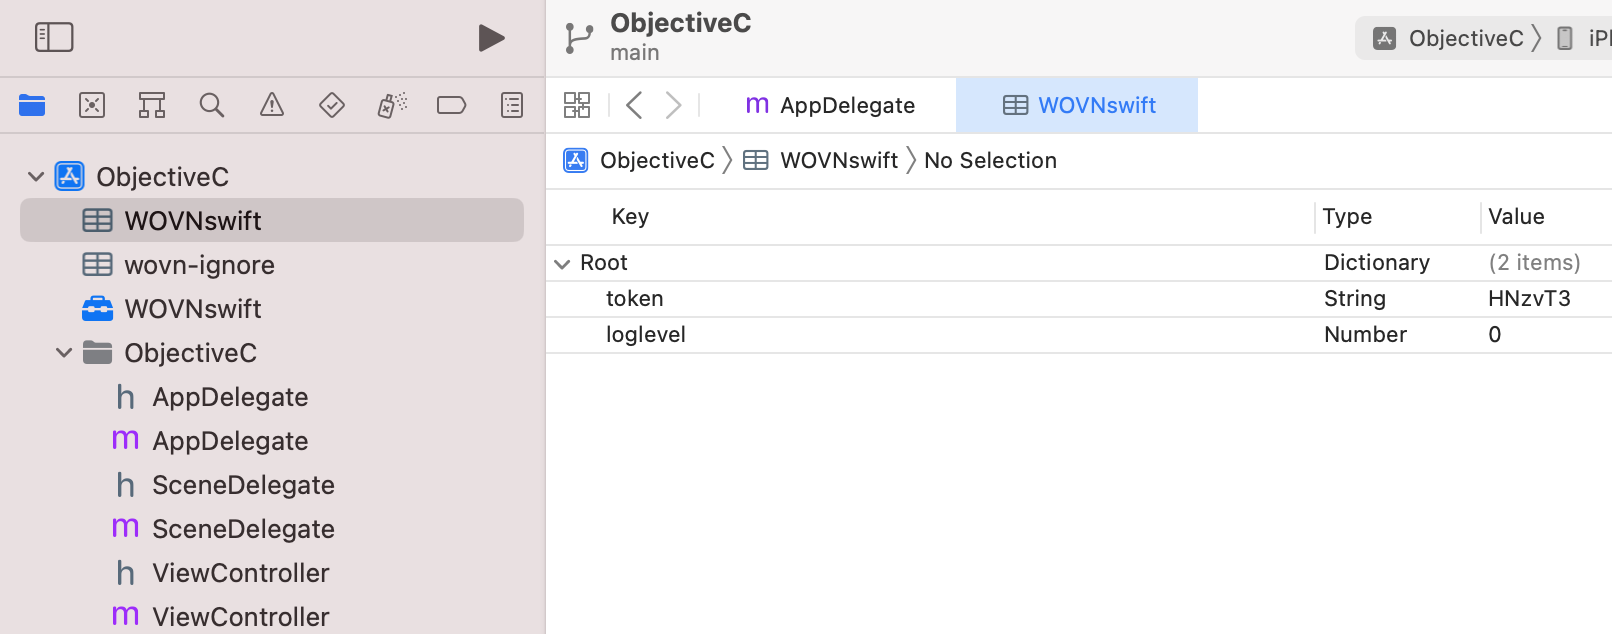Image resolution: width=1612 pixels, height=634 pixels.
Task: Click the (2 items) value of Root
Action: click(1534, 263)
